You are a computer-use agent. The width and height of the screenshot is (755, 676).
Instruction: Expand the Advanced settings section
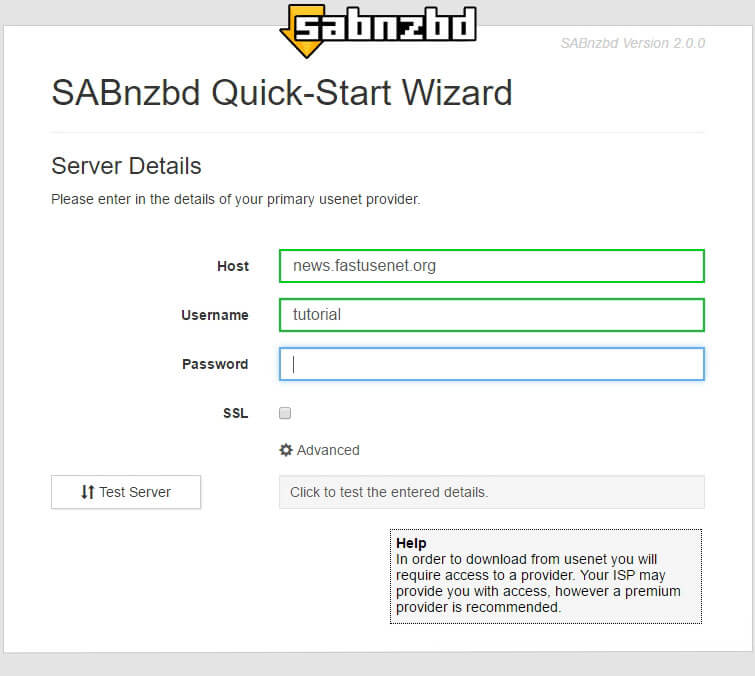click(327, 450)
